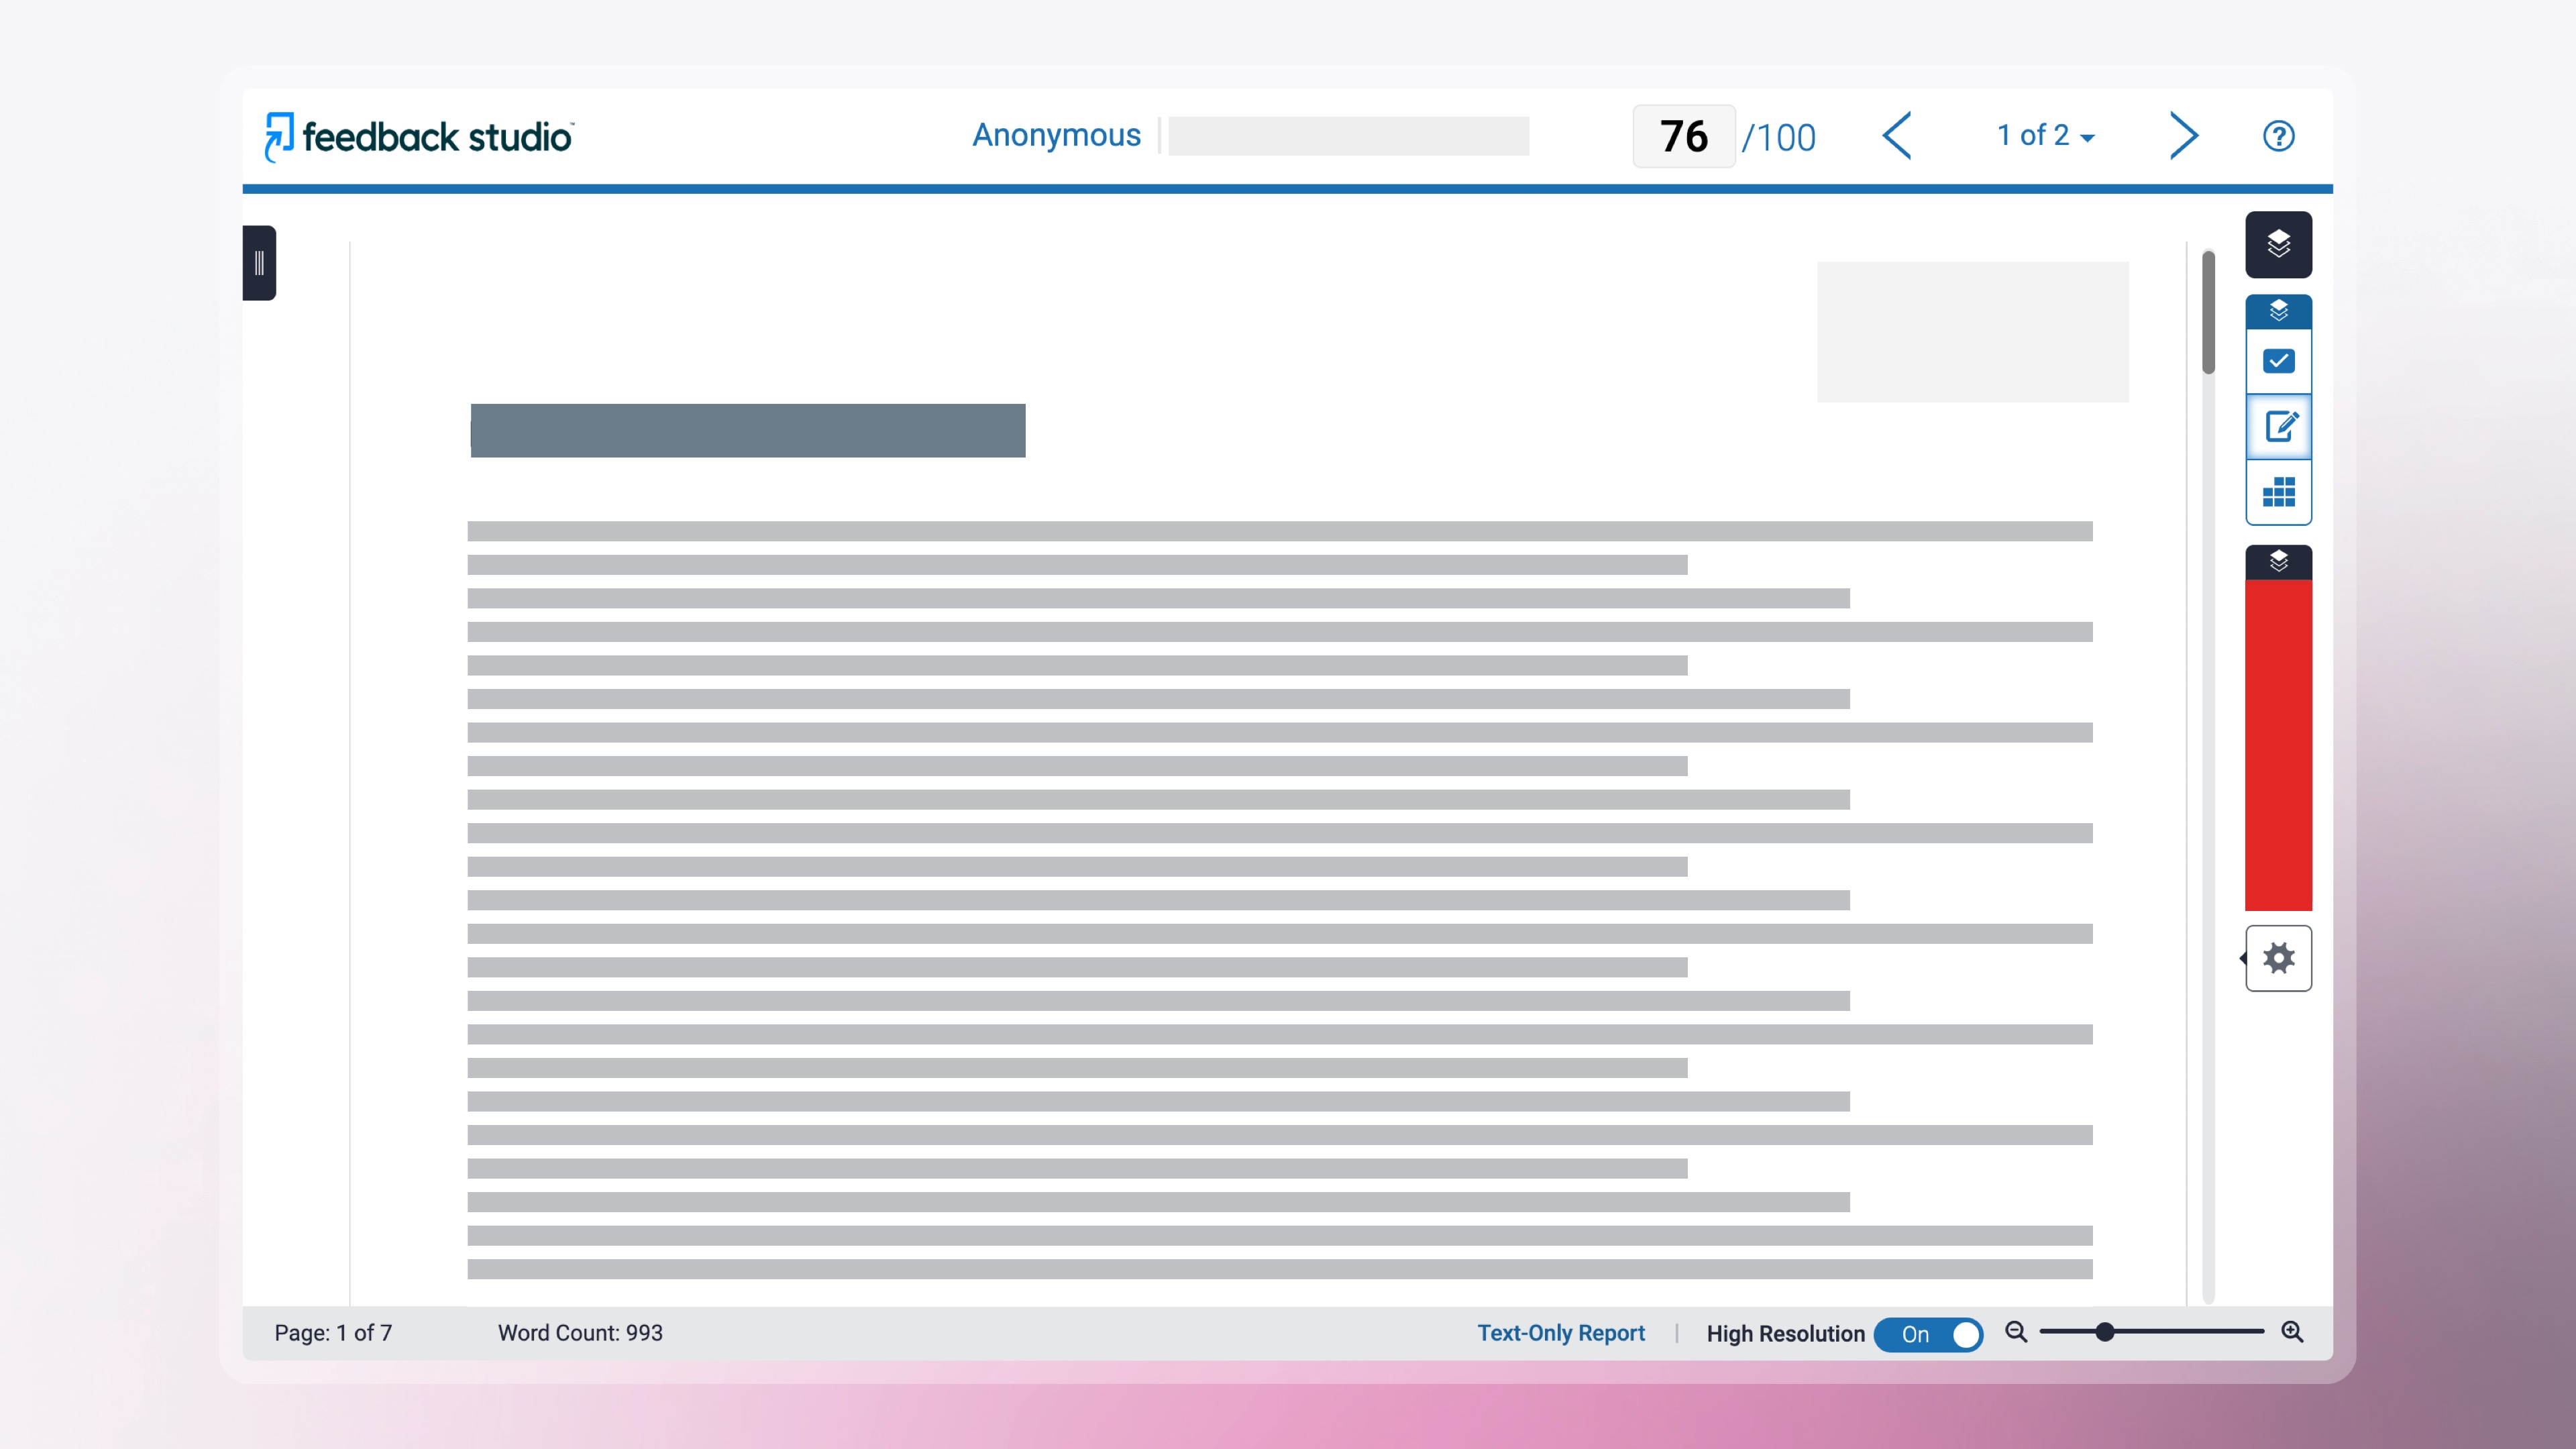Click the grade score field showing 76
Viewport: 2576px width, 1449px height.
click(1683, 136)
